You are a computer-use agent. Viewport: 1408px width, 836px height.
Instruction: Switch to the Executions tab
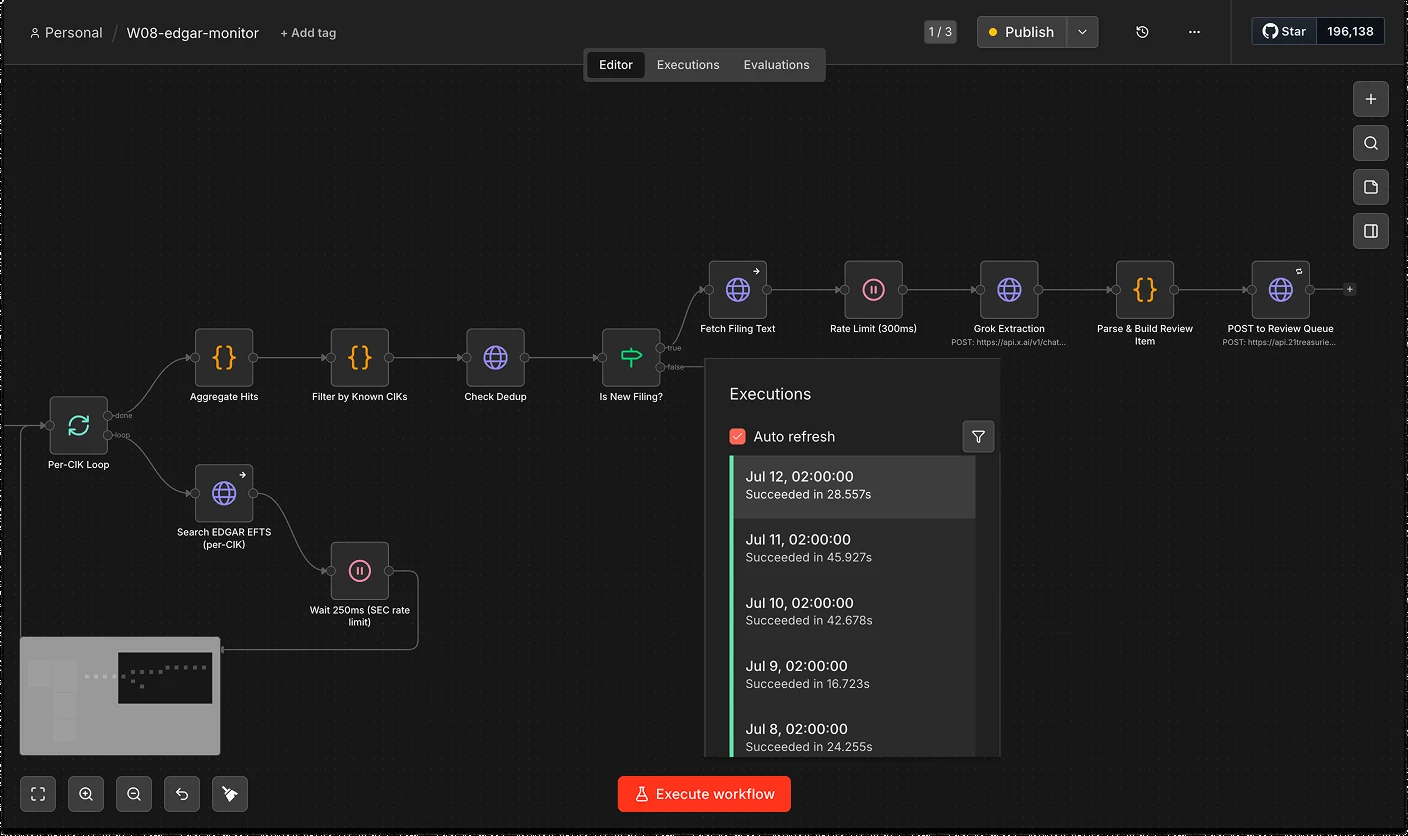tap(688, 65)
